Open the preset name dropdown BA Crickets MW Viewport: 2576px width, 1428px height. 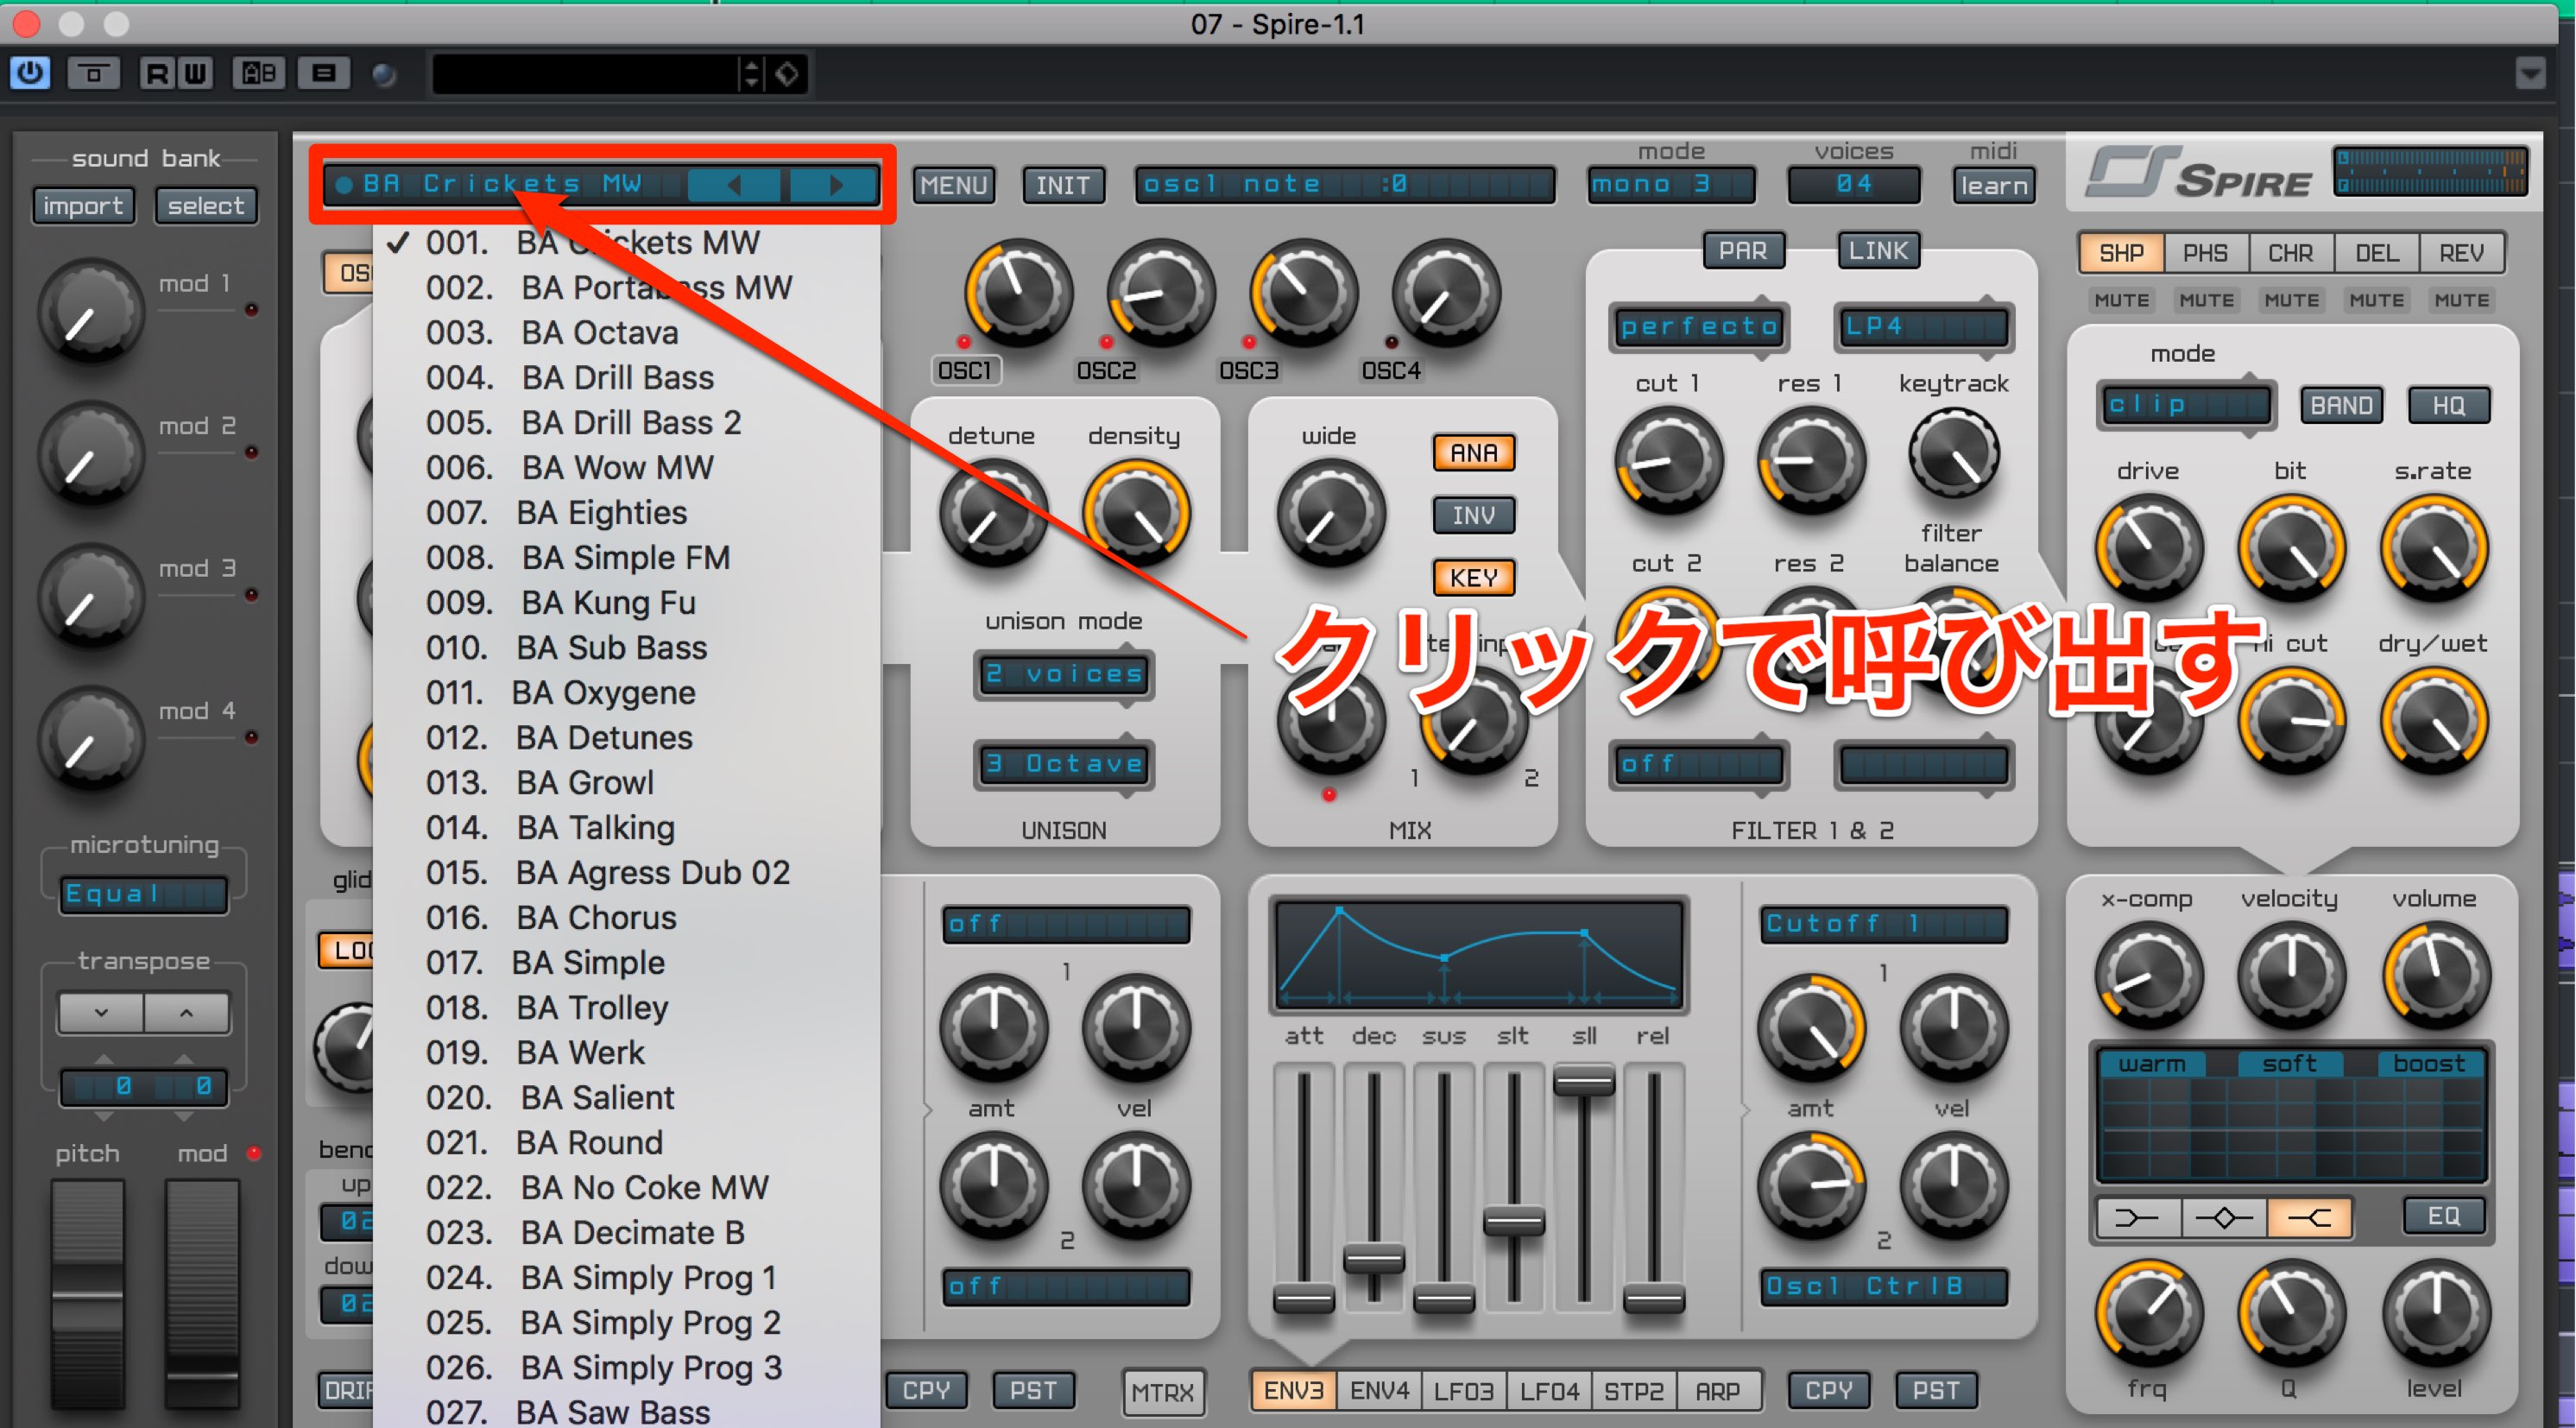[505, 185]
